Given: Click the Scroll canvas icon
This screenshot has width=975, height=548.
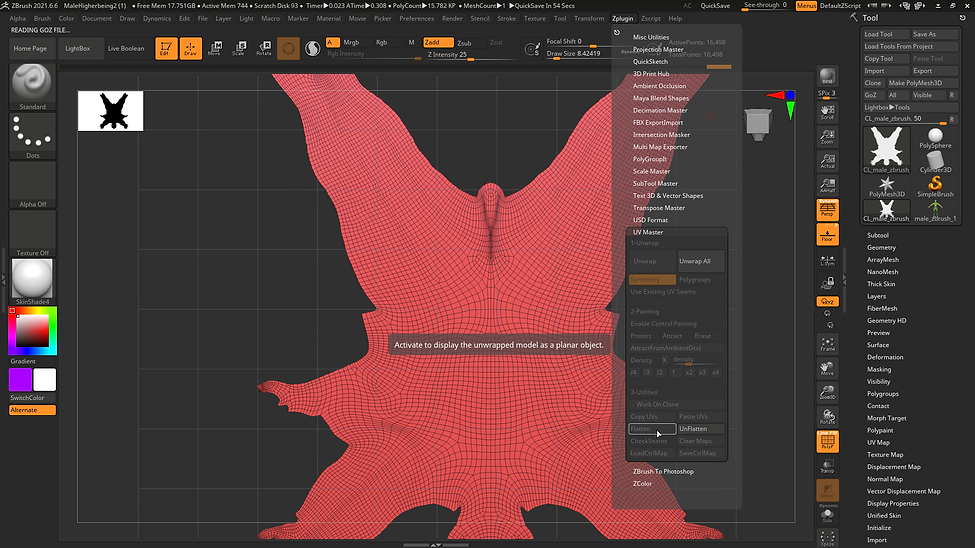Looking at the screenshot, I should coord(827,111).
